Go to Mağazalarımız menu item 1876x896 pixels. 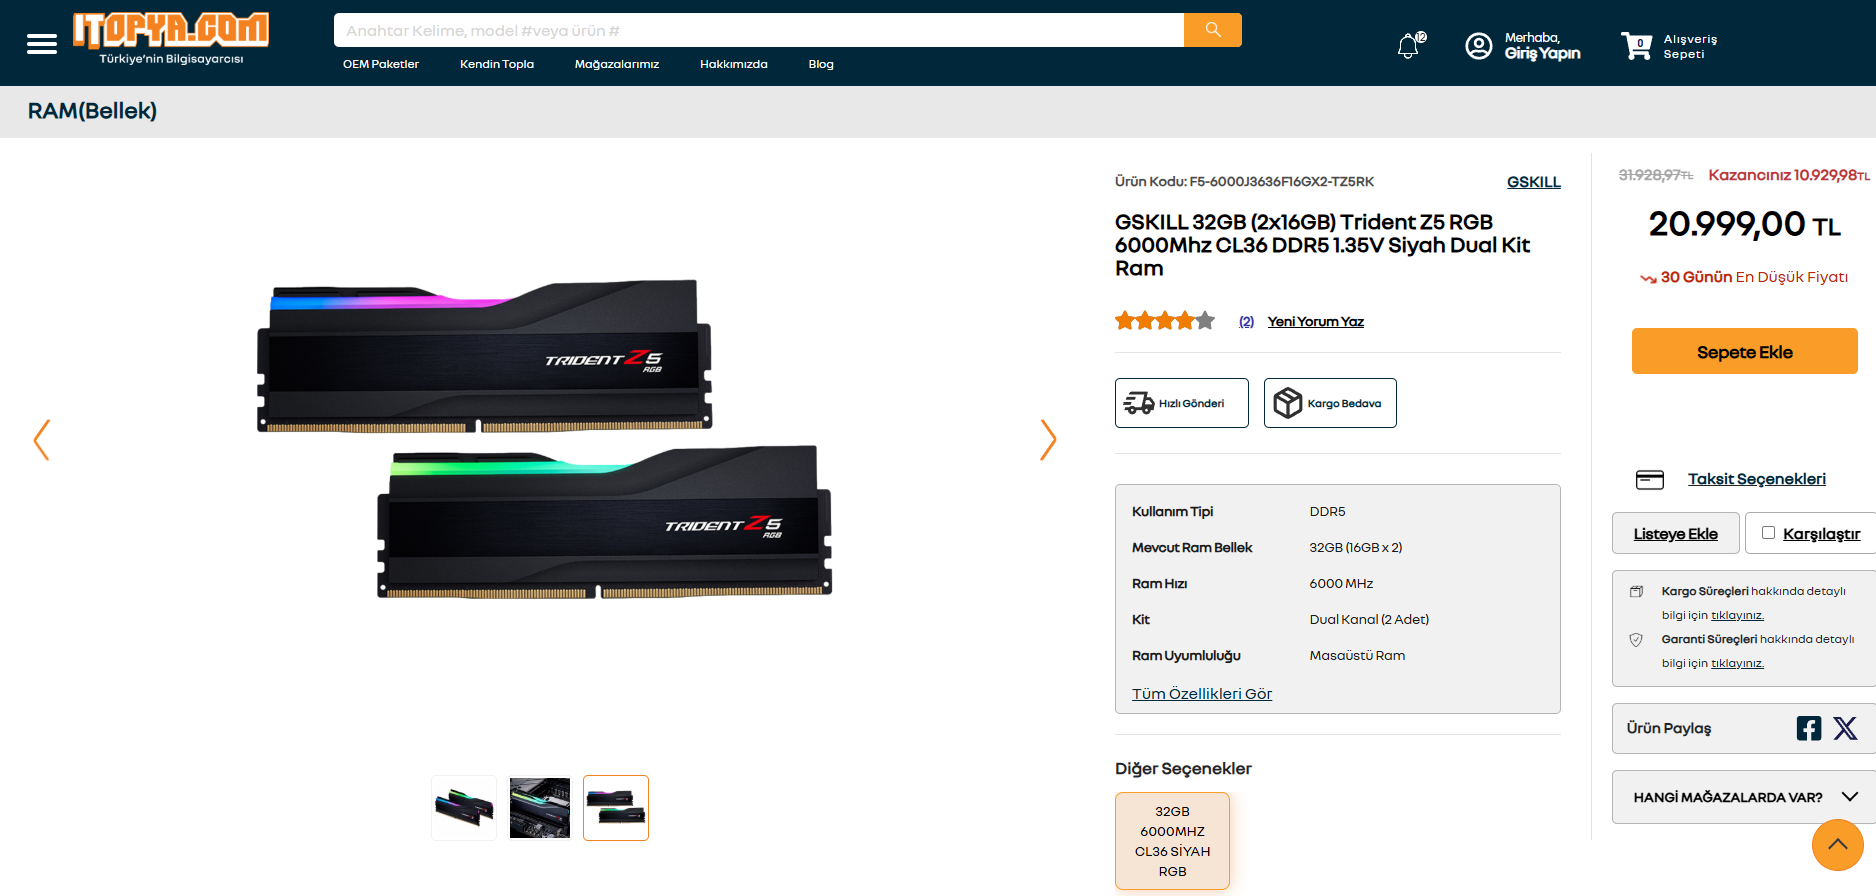pos(617,64)
